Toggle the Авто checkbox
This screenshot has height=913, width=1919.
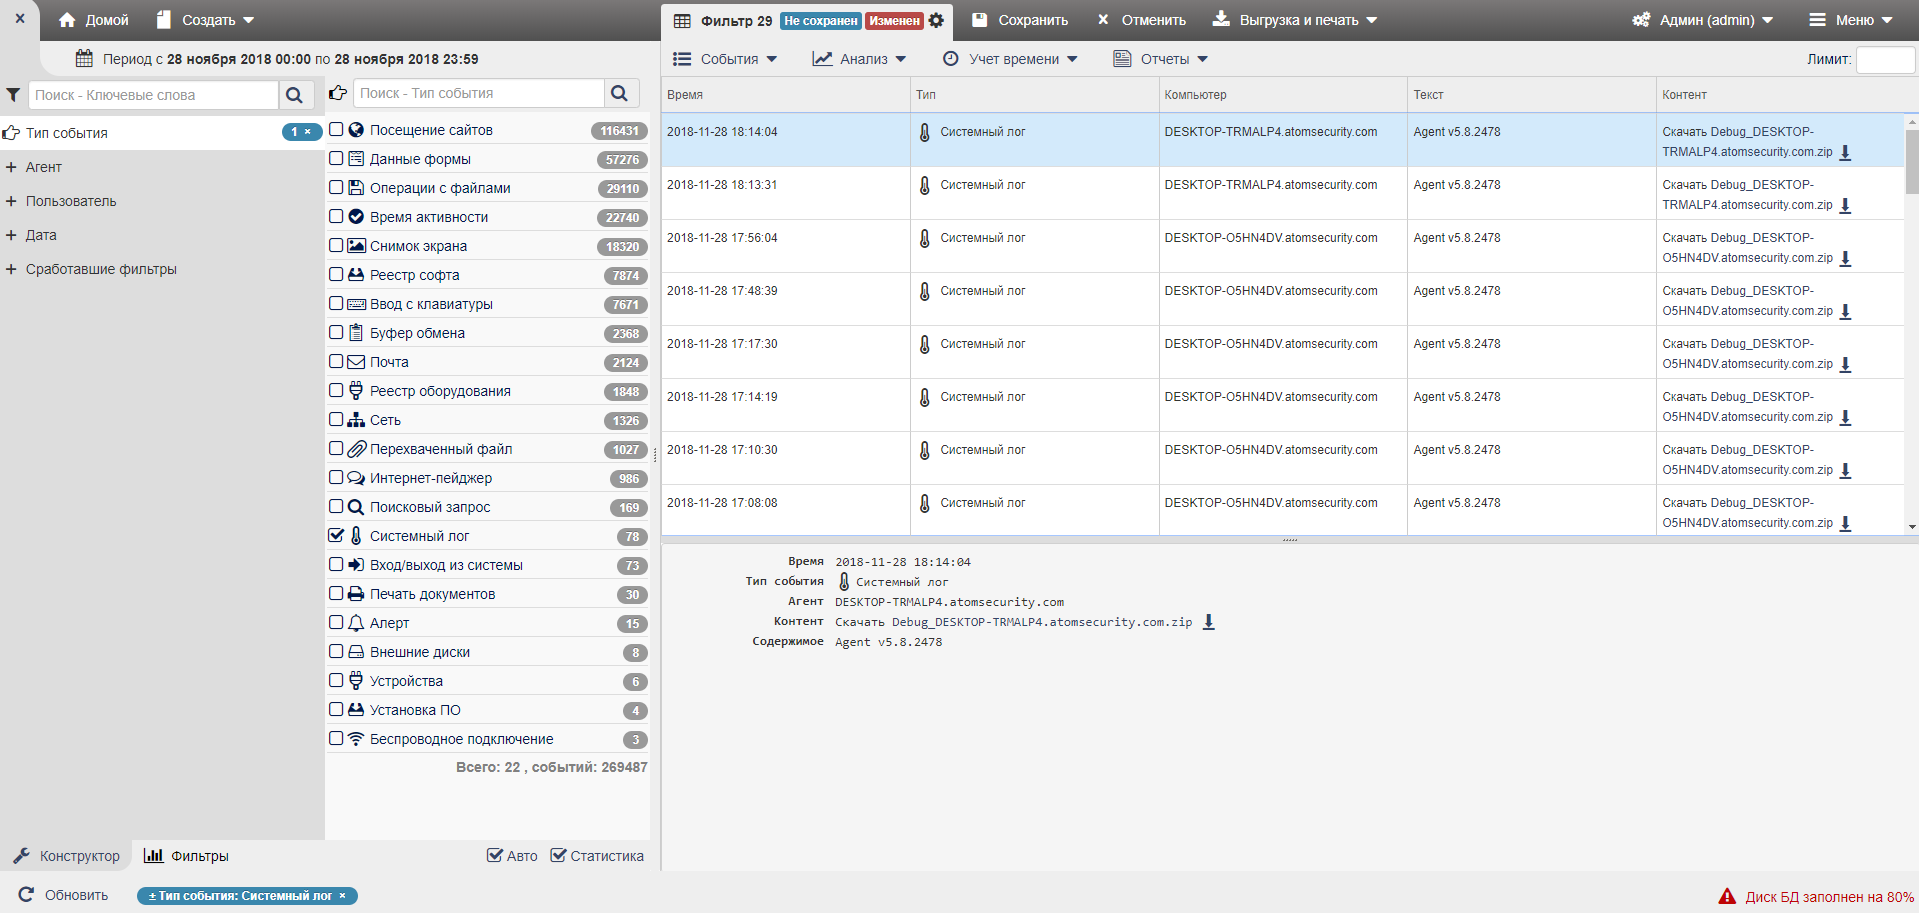494,855
